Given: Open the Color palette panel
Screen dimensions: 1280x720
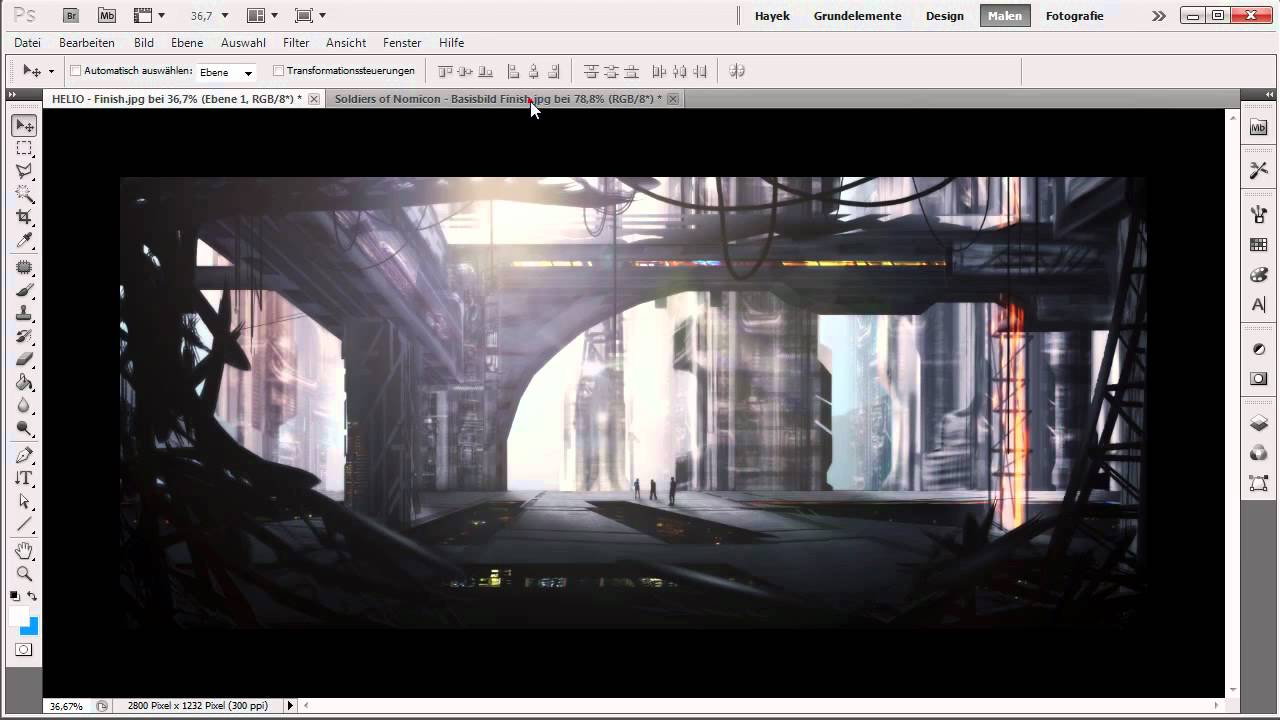Looking at the screenshot, I should 1259,275.
